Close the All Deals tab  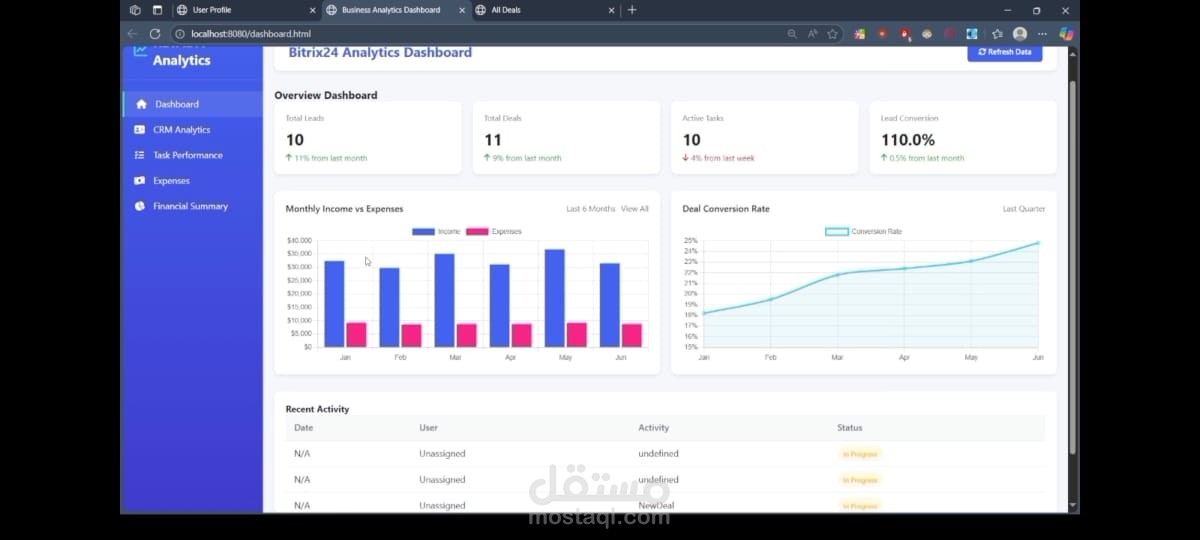pyautogui.click(x=611, y=10)
